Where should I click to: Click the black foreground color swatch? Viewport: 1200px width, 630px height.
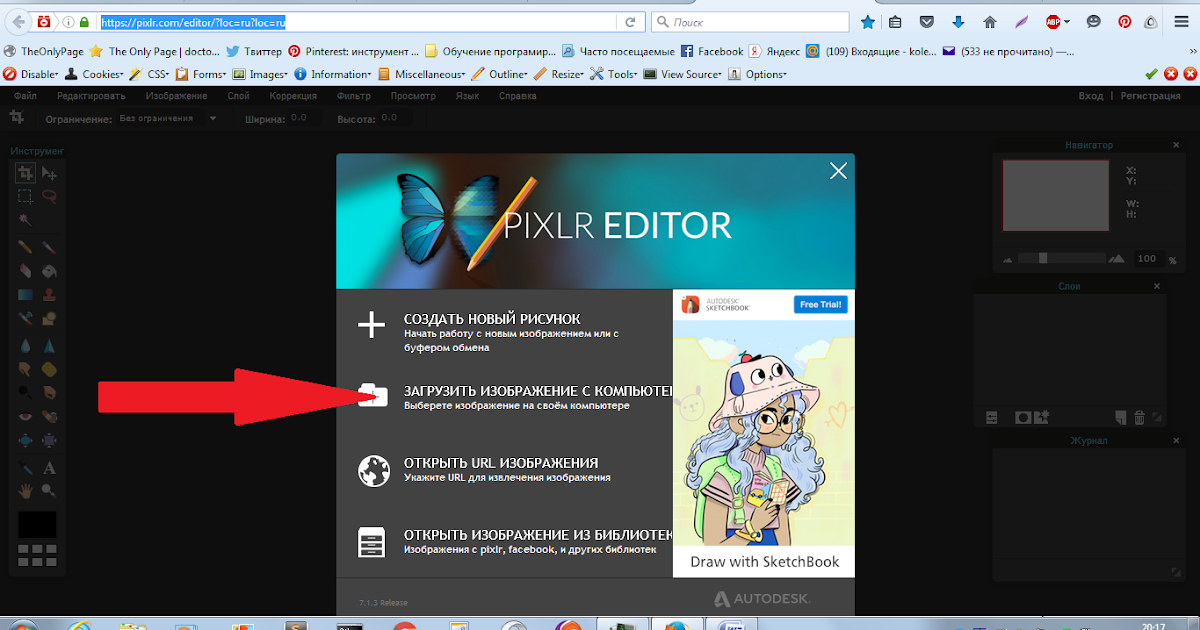[38, 524]
